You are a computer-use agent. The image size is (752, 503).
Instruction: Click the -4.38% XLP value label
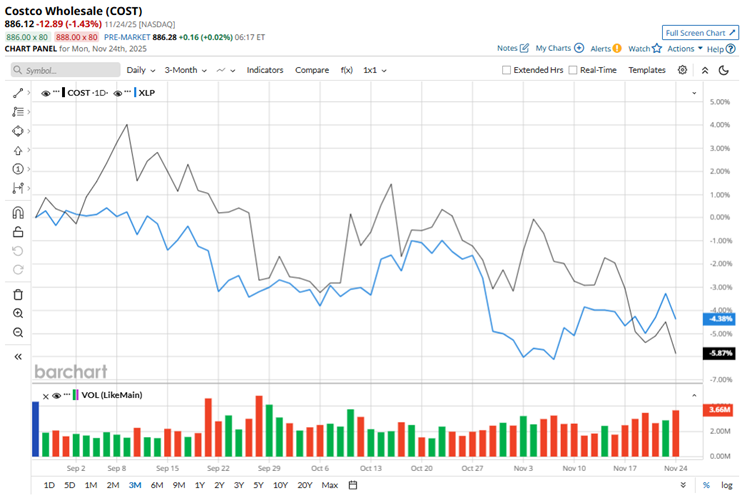tap(719, 319)
